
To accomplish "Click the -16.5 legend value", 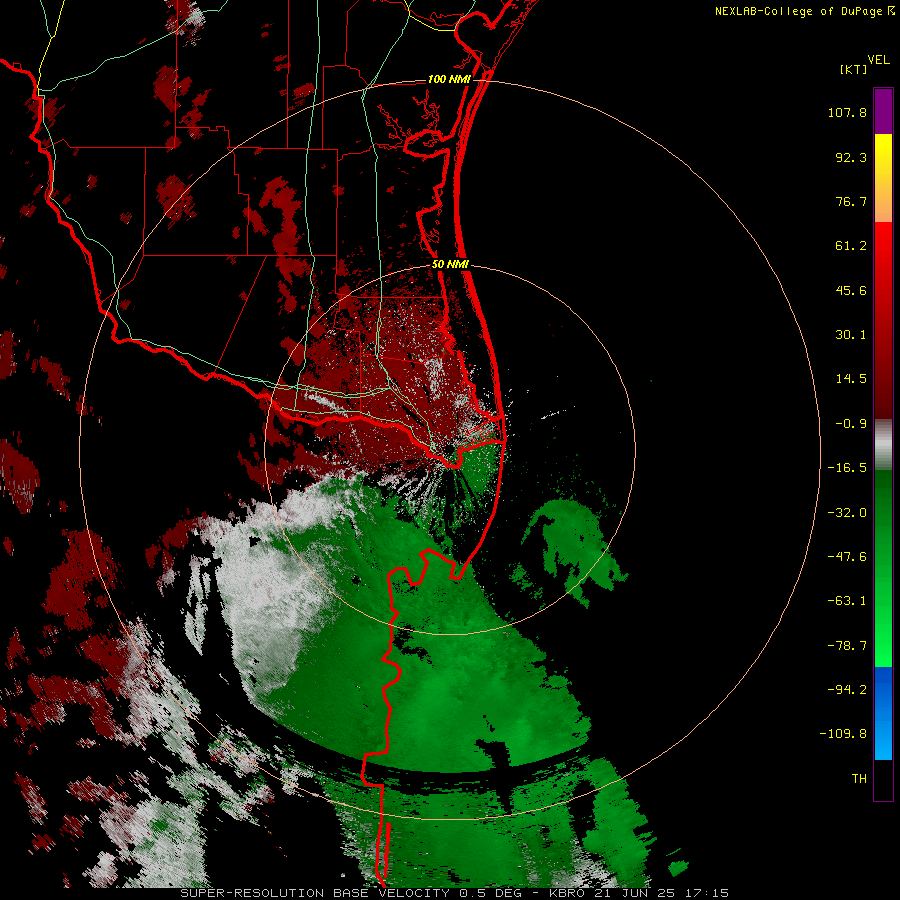I will coord(847,468).
